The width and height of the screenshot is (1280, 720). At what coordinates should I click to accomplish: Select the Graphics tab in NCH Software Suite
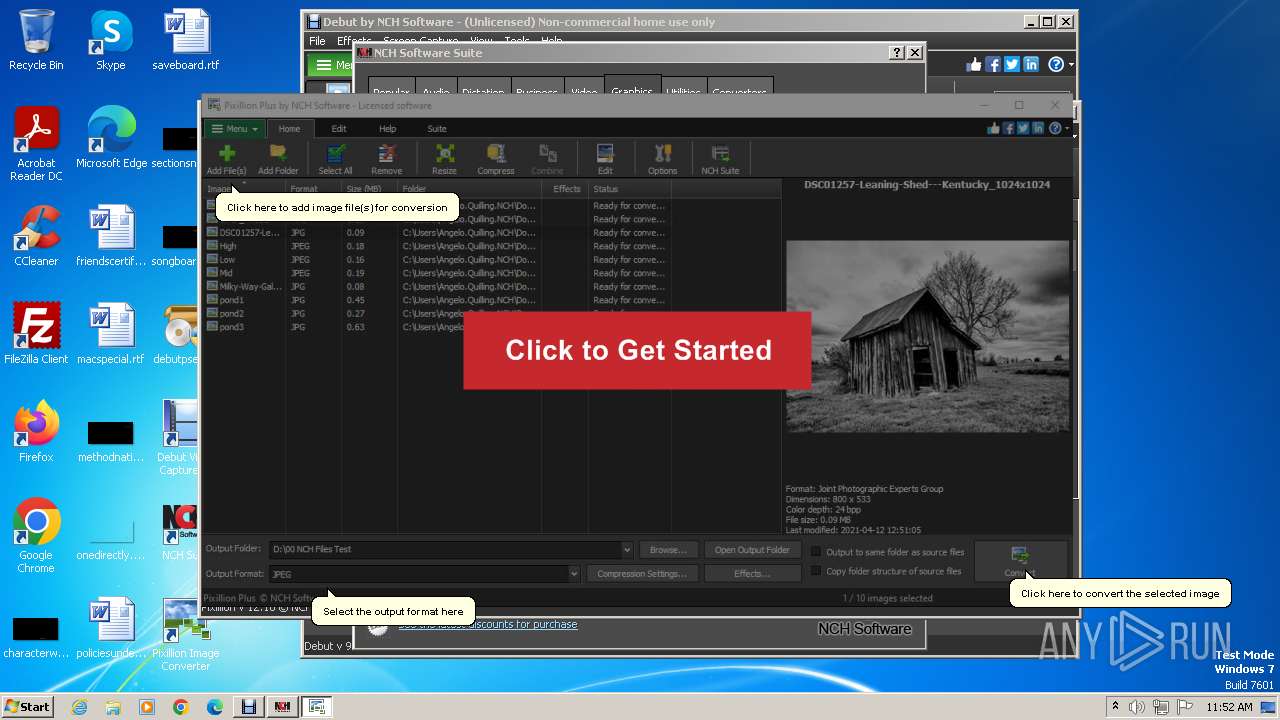click(632, 88)
